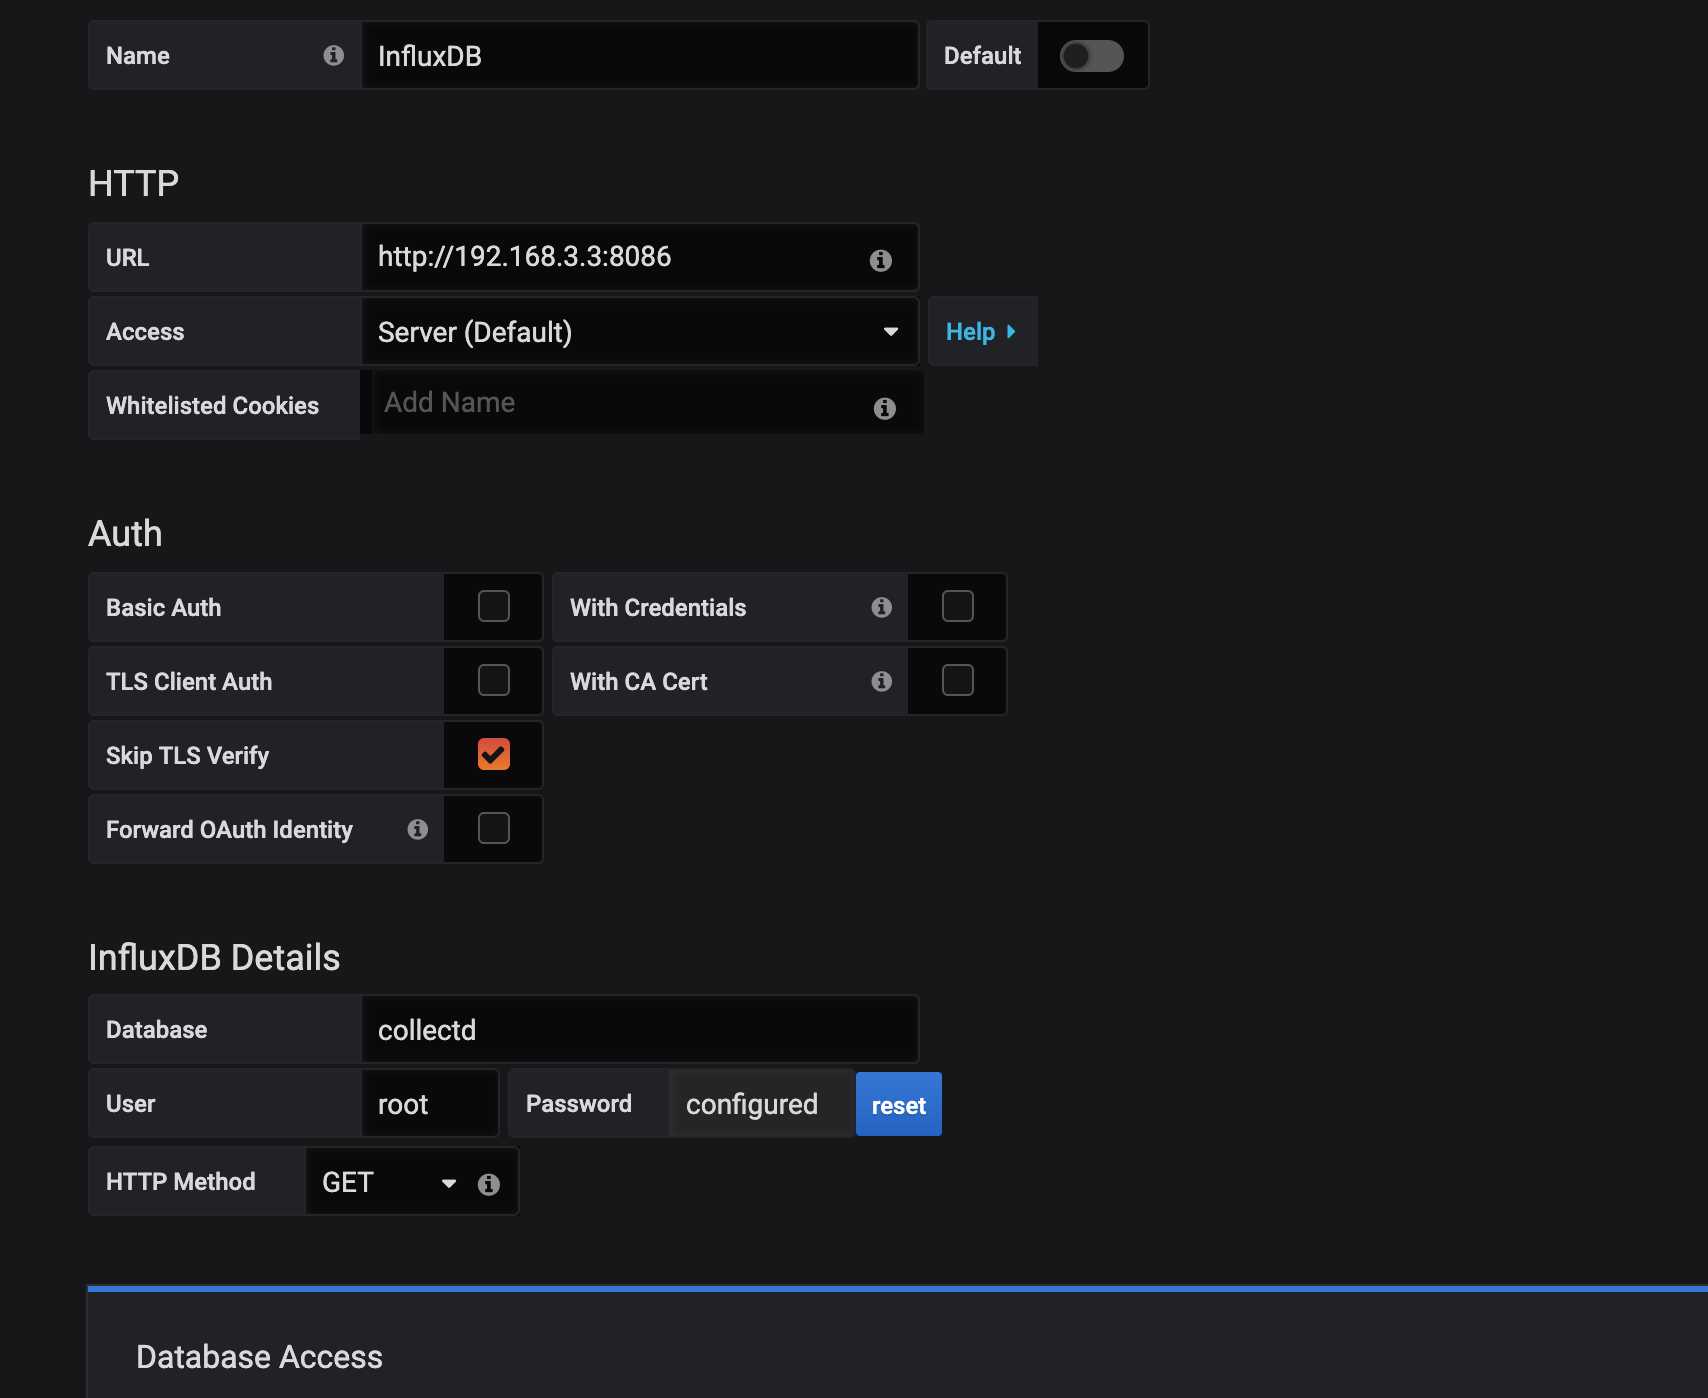Click the Auth section heading
The image size is (1708, 1398).
click(125, 534)
